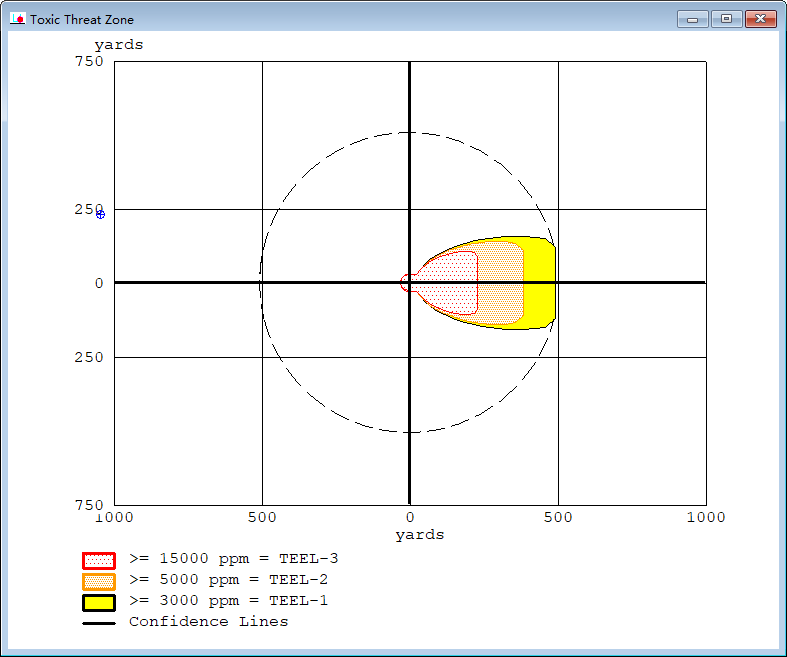
Task: Click the 'yards' label below the horizontal axis
Action: click(x=420, y=535)
